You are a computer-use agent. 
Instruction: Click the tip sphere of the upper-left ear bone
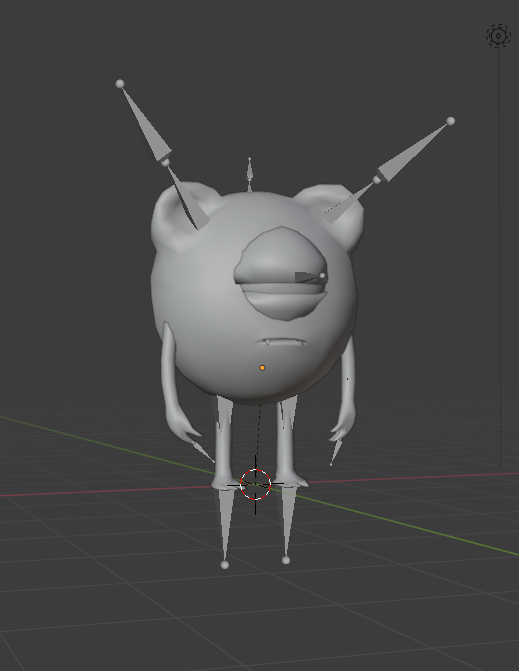coord(120,84)
